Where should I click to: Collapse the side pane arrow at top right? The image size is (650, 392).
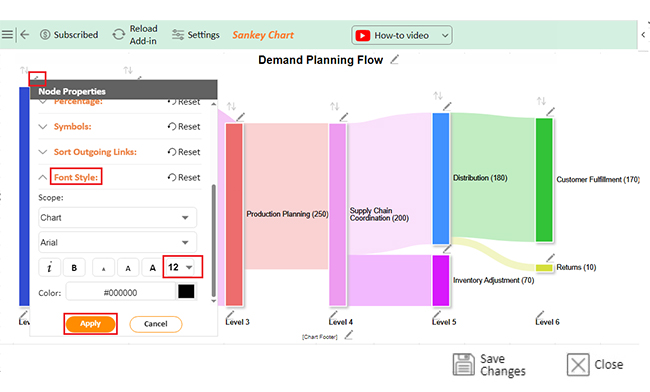click(643, 35)
